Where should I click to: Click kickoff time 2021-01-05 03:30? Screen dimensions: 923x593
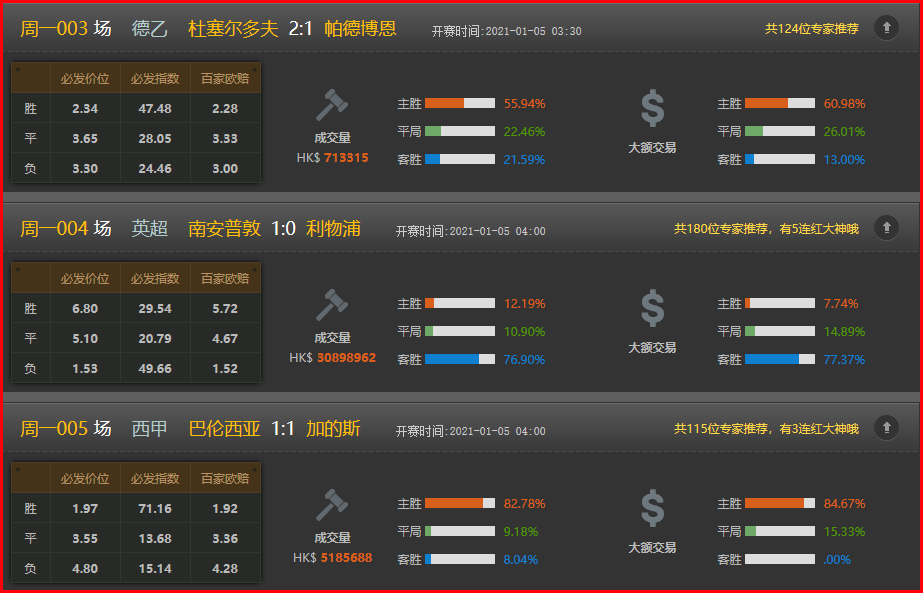tap(533, 31)
